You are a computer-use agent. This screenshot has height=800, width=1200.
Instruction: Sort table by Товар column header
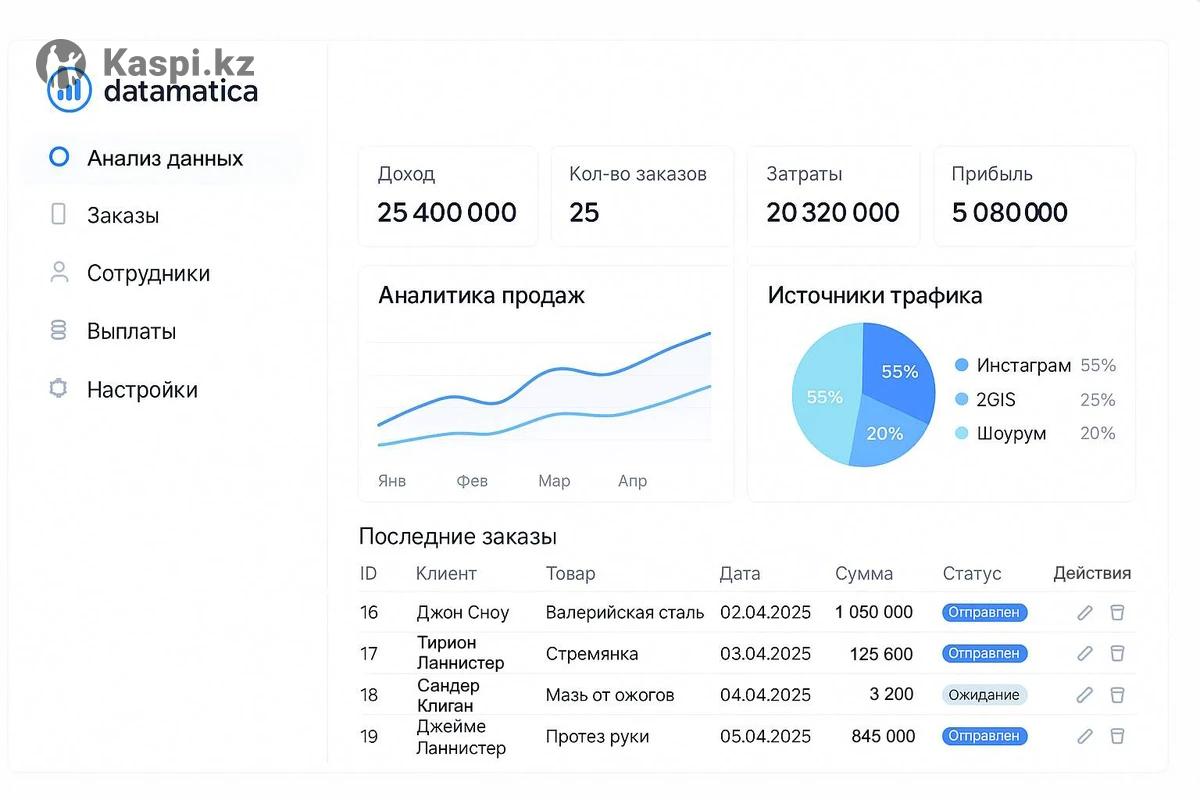tap(570, 574)
